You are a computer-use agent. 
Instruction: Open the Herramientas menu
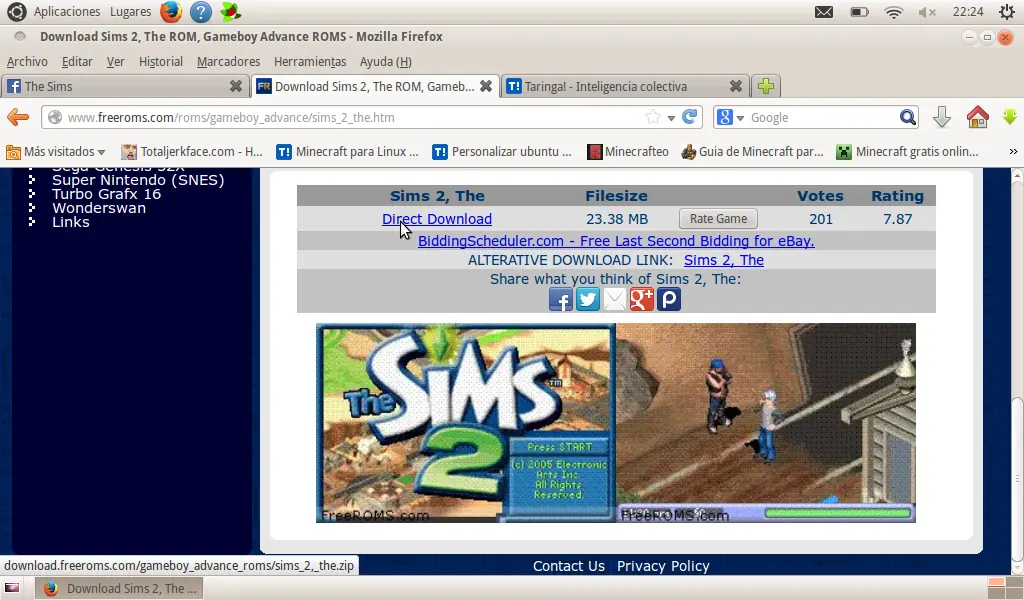coord(310,61)
